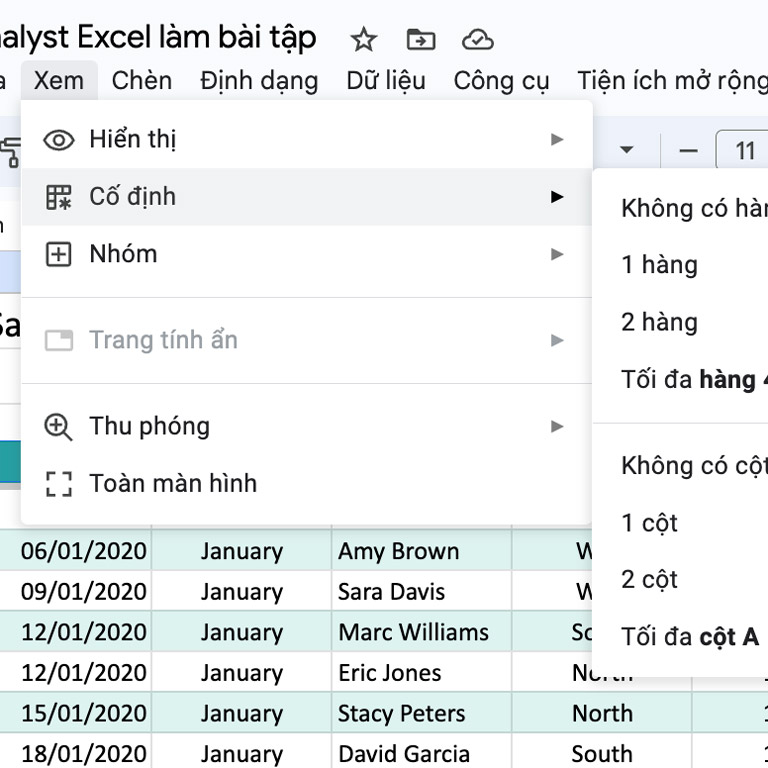Expand the Thu phóng submenu arrow
768x768 pixels.
click(x=557, y=427)
